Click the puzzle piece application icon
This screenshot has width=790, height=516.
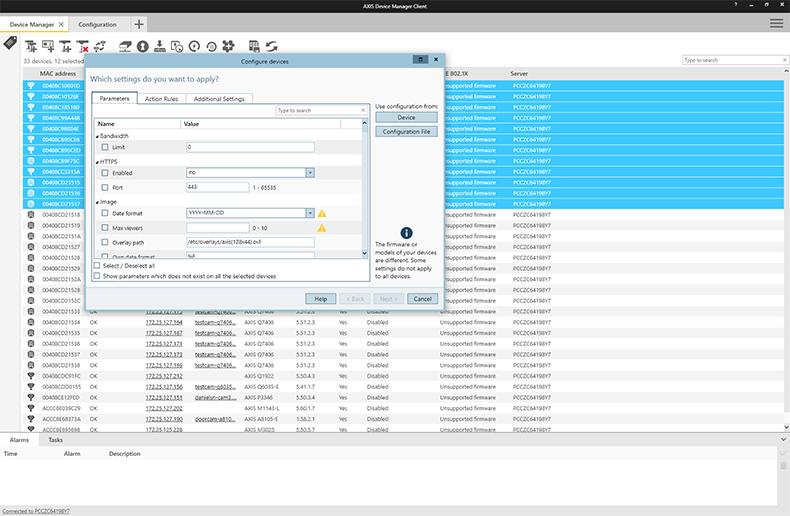228,46
